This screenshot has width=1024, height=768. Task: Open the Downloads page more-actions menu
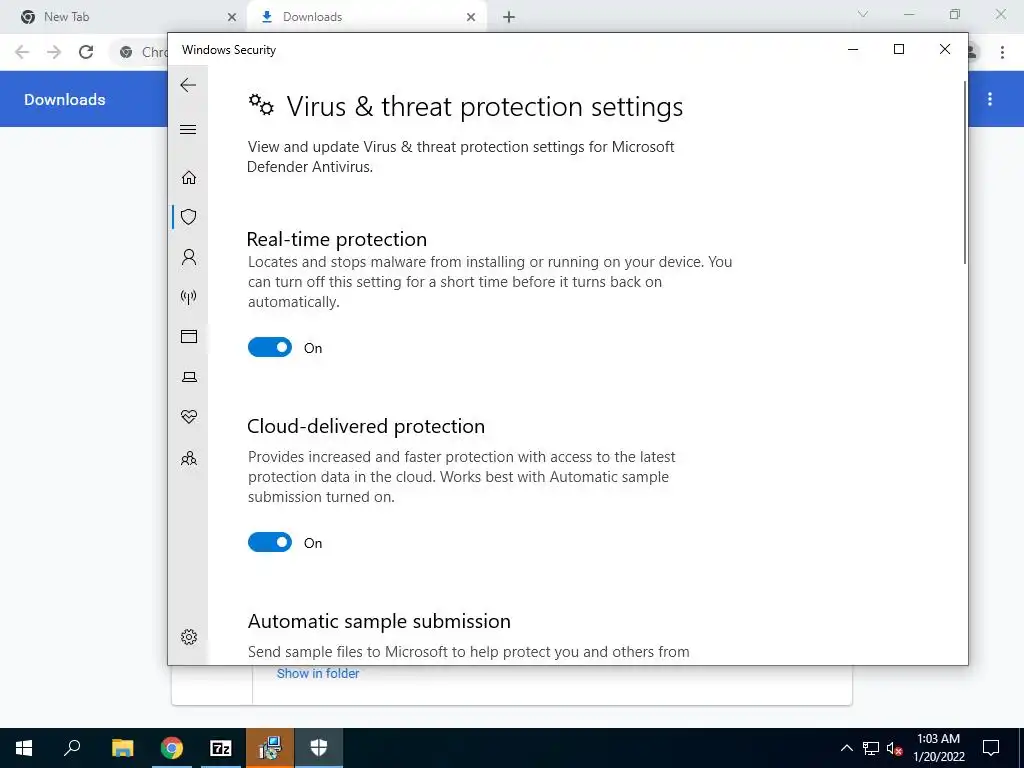click(x=990, y=99)
